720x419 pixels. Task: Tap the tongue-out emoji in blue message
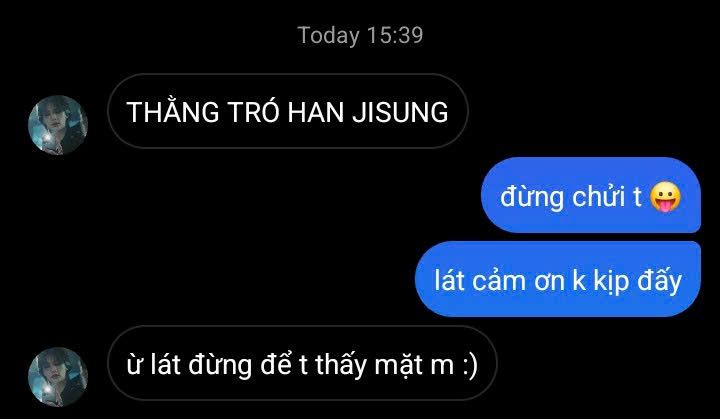665,197
